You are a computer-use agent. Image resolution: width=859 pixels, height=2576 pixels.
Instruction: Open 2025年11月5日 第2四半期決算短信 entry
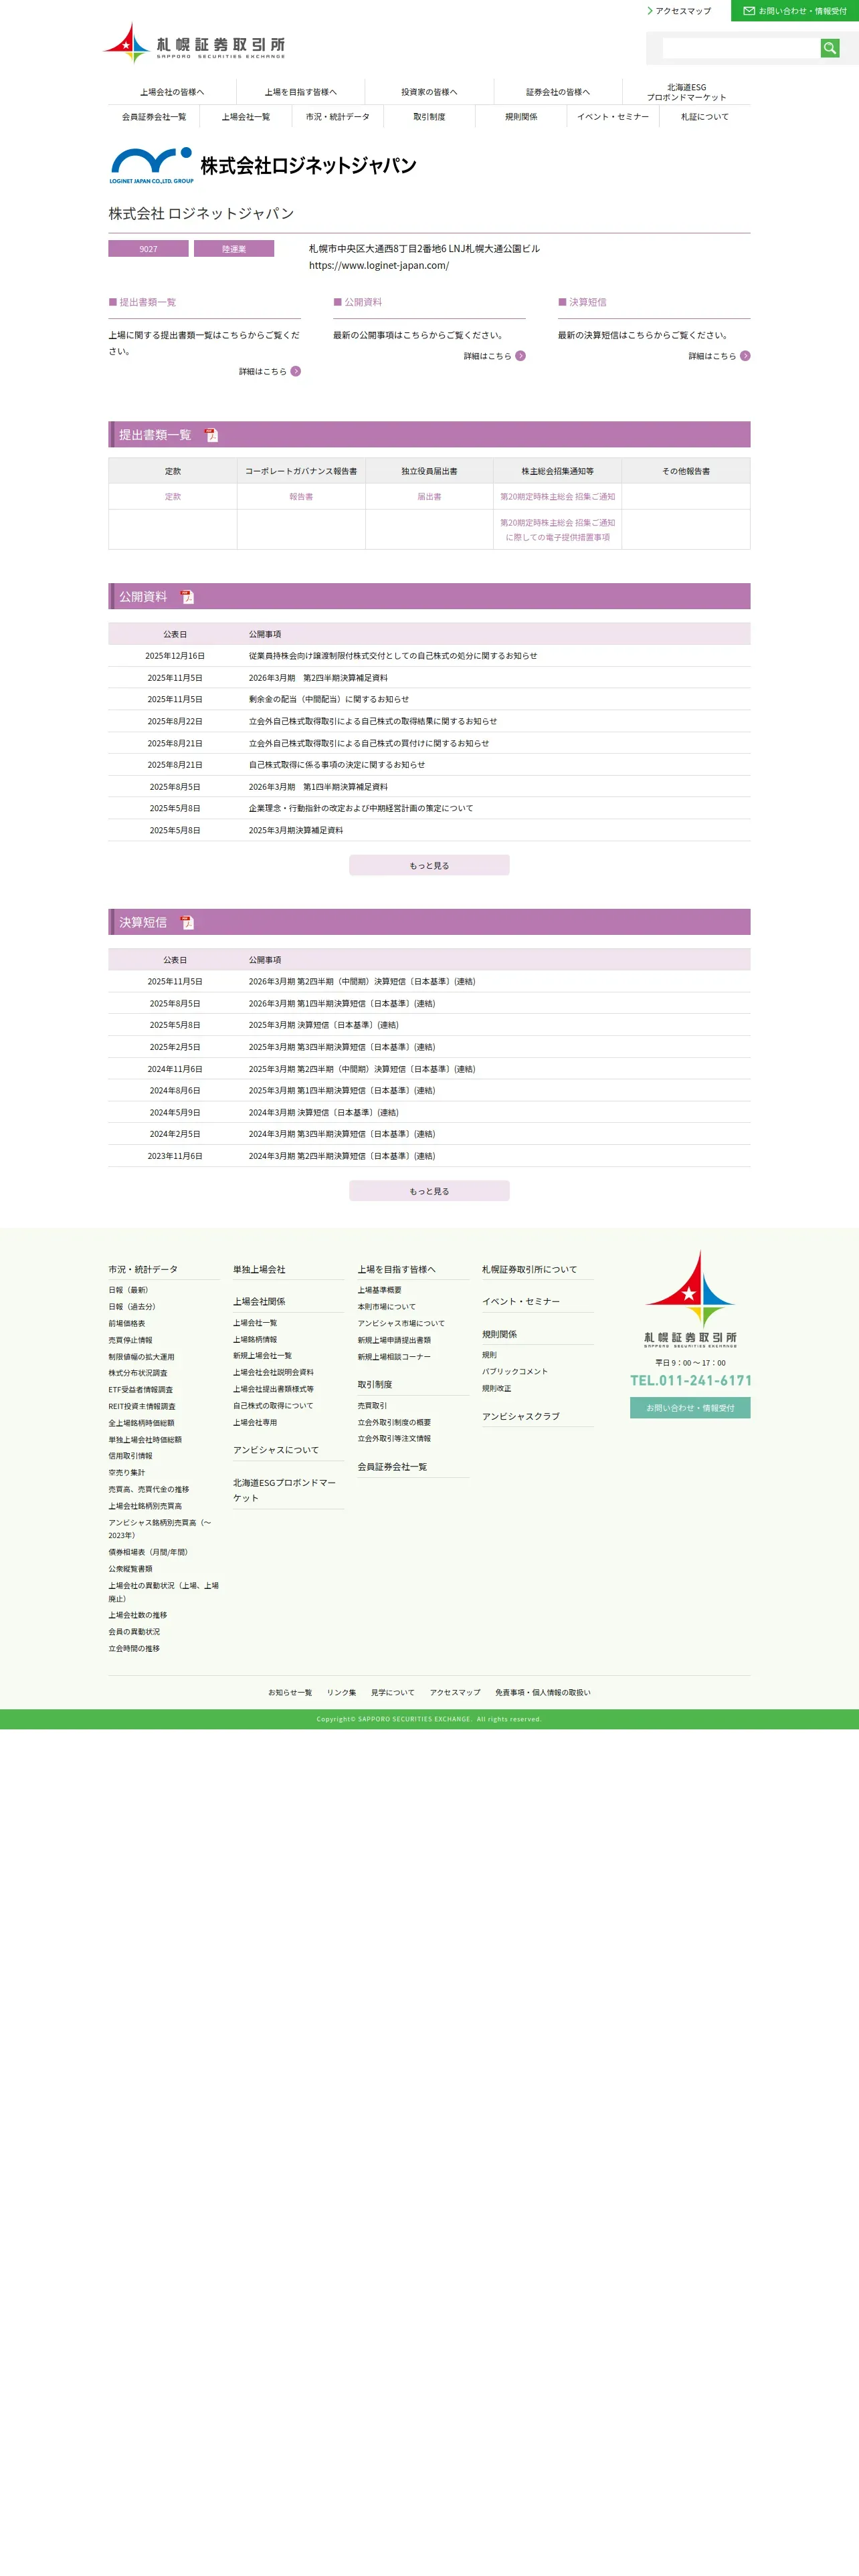[362, 982]
